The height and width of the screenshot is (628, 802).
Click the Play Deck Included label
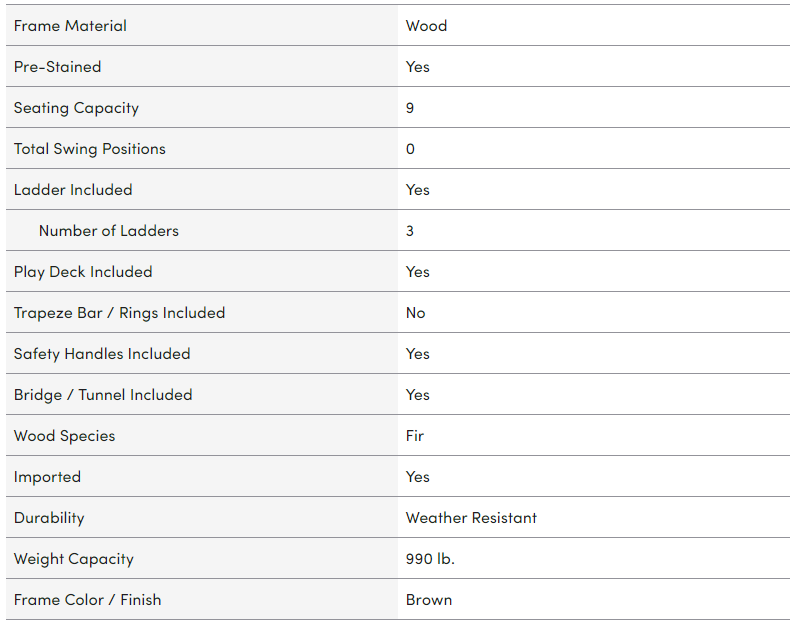coord(83,272)
